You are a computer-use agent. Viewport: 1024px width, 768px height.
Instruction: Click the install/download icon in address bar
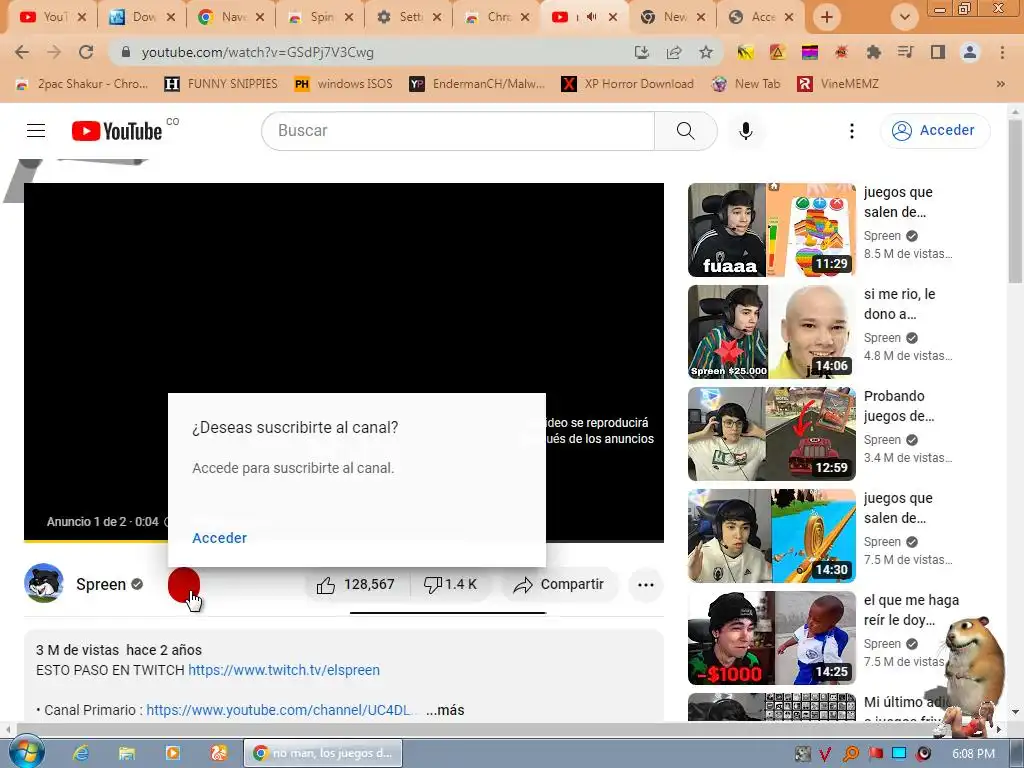pos(642,52)
